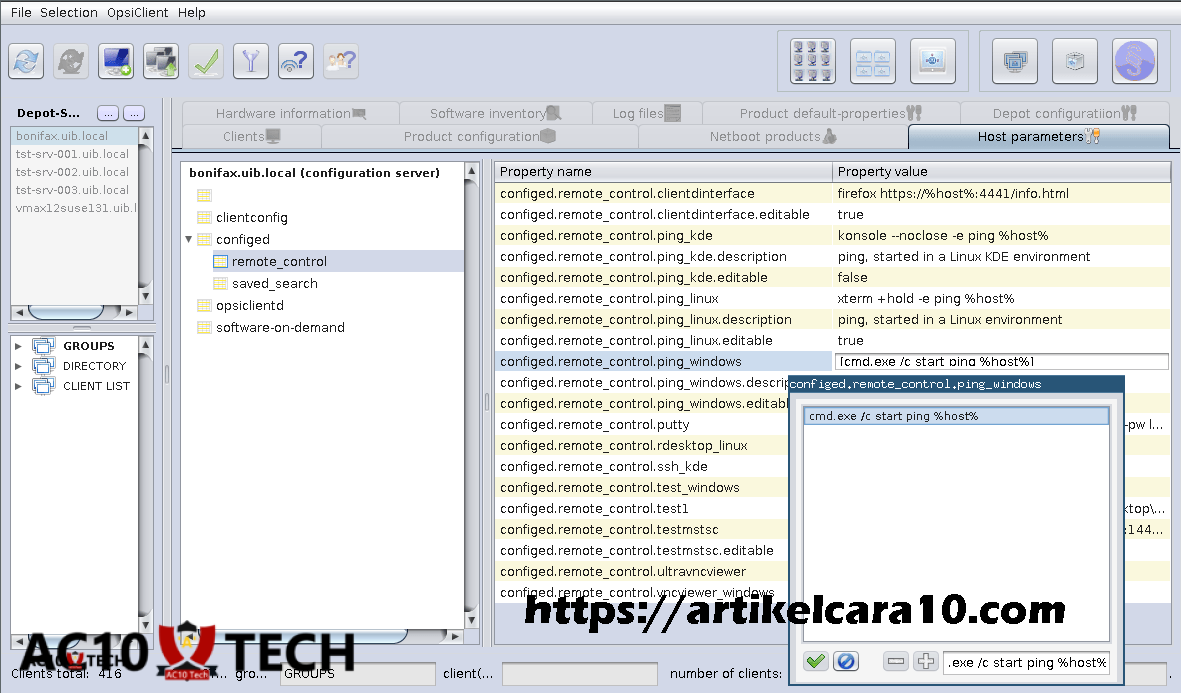Expand the GROUPS section
This screenshot has height=693, width=1181.
(x=18, y=346)
